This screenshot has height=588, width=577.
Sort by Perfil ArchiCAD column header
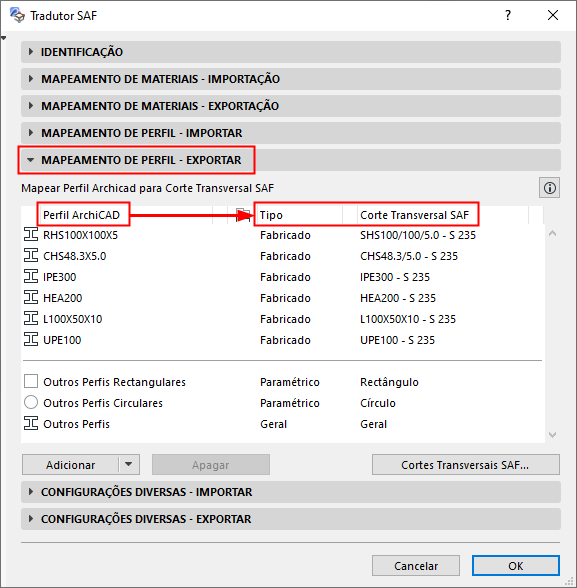(81, 215)
